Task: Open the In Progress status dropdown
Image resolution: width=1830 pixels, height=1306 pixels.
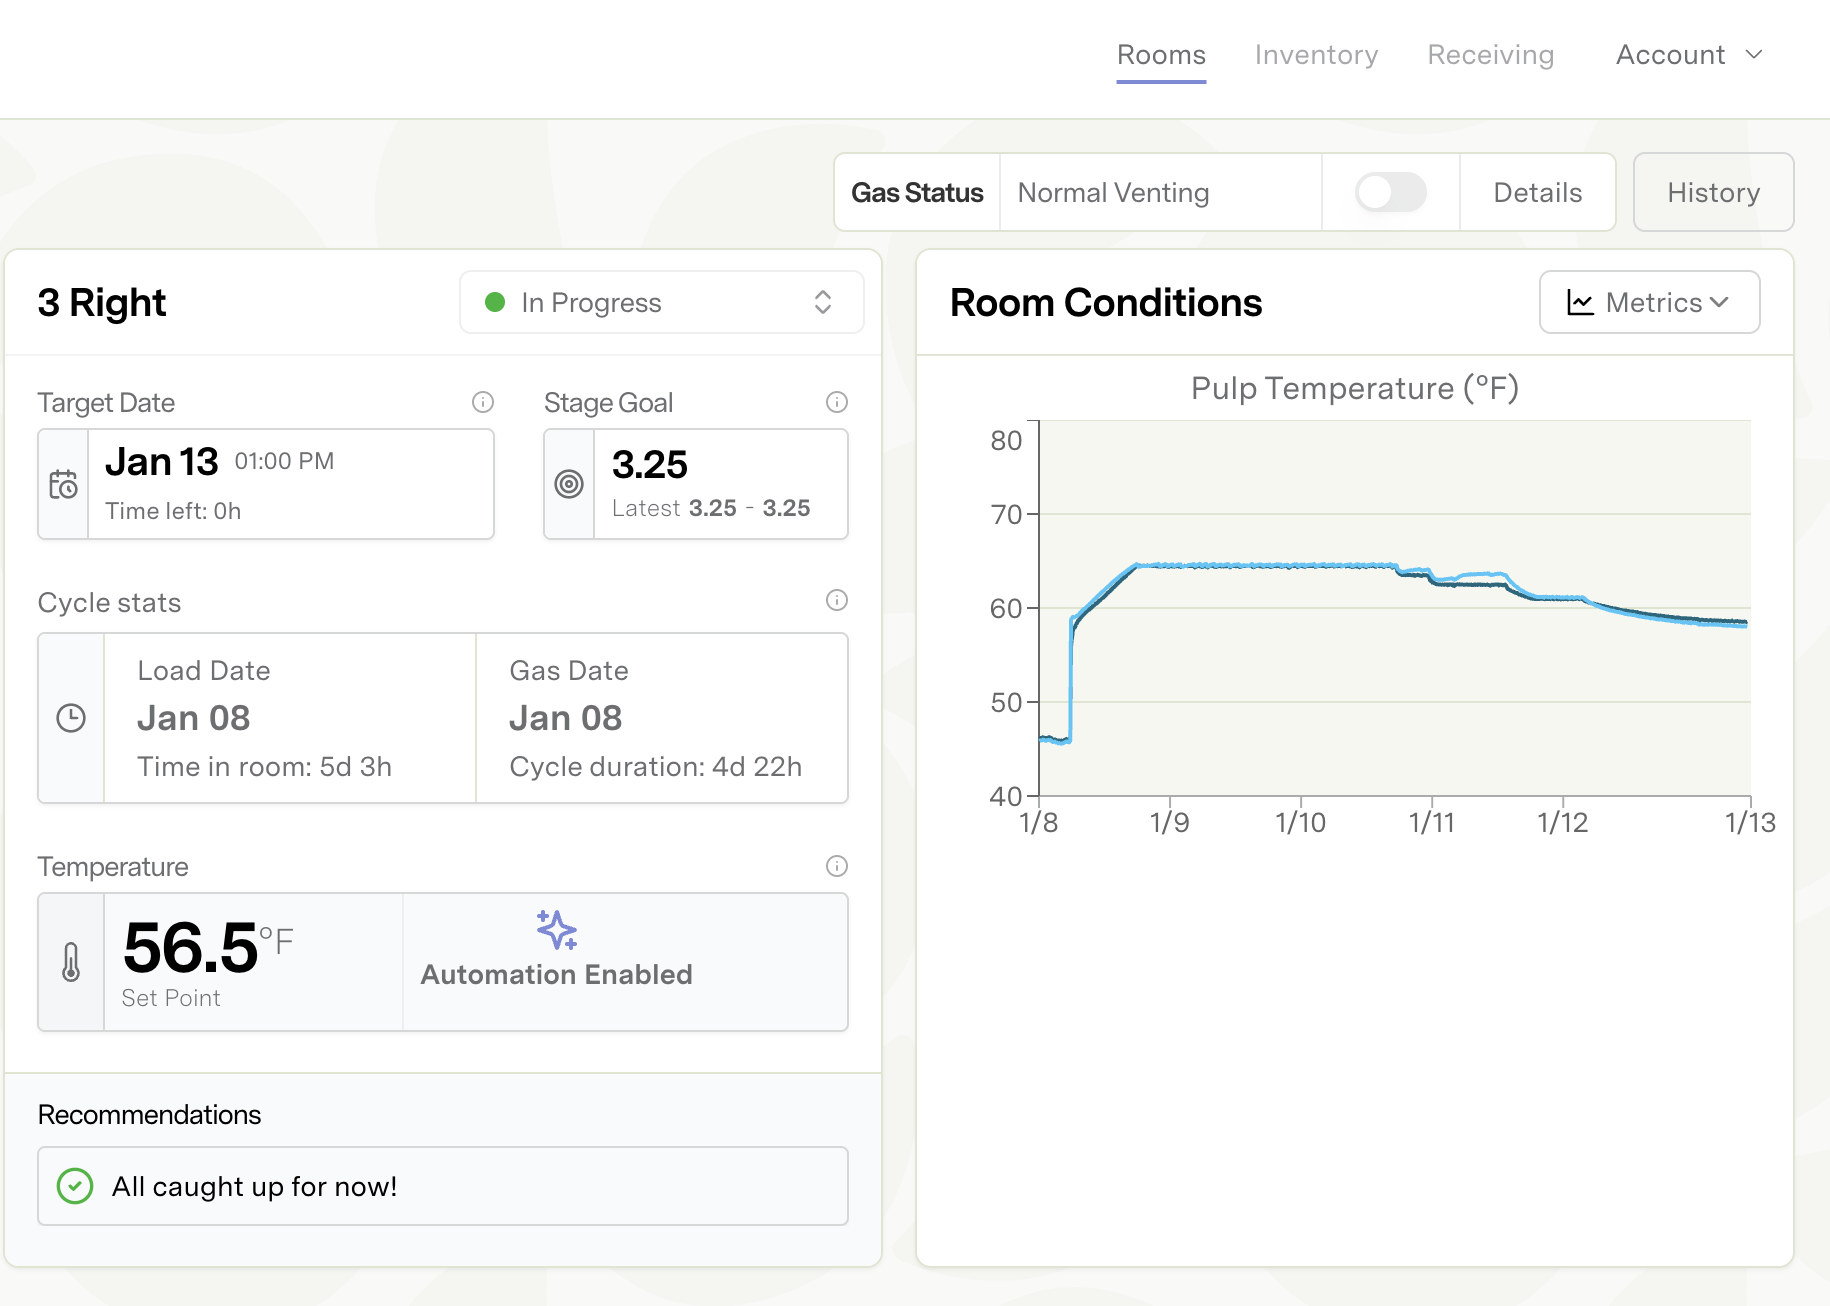Action: 661,302
